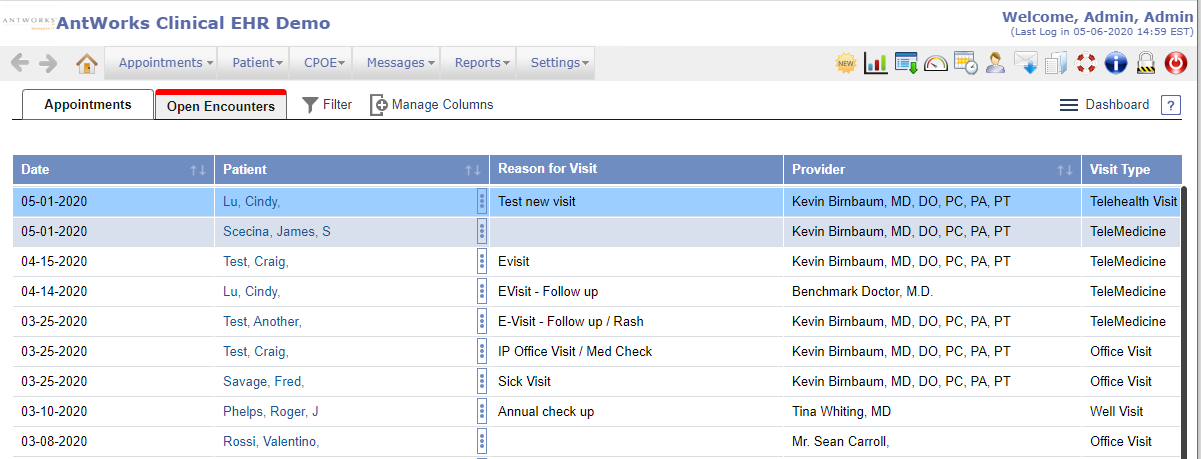The width and height of the screenshot is (1201, 459).
Task: Click the red power logout icon
Action: click(1177, 63)
